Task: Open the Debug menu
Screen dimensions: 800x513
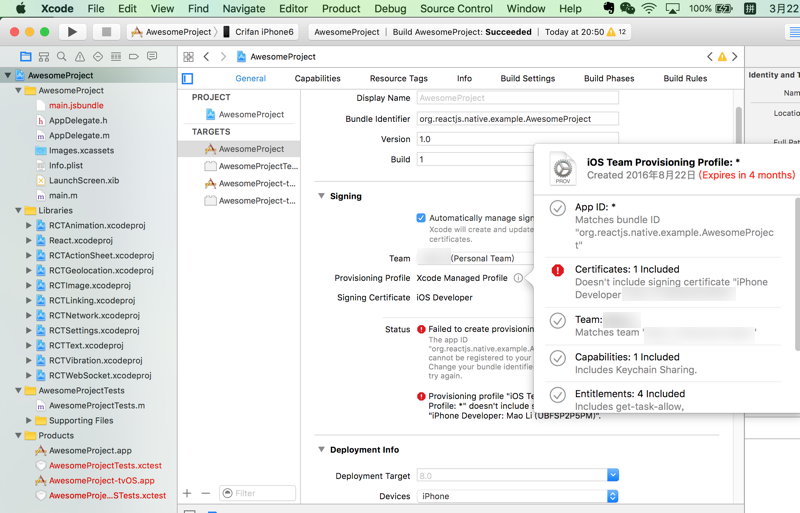Action: coord(390,8)
